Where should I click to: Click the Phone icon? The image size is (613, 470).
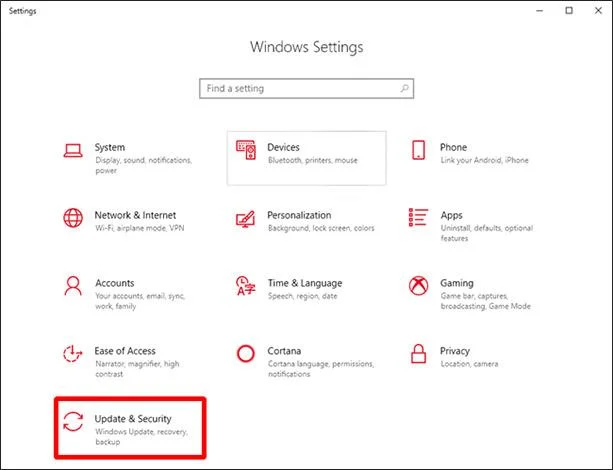point(418,150)
